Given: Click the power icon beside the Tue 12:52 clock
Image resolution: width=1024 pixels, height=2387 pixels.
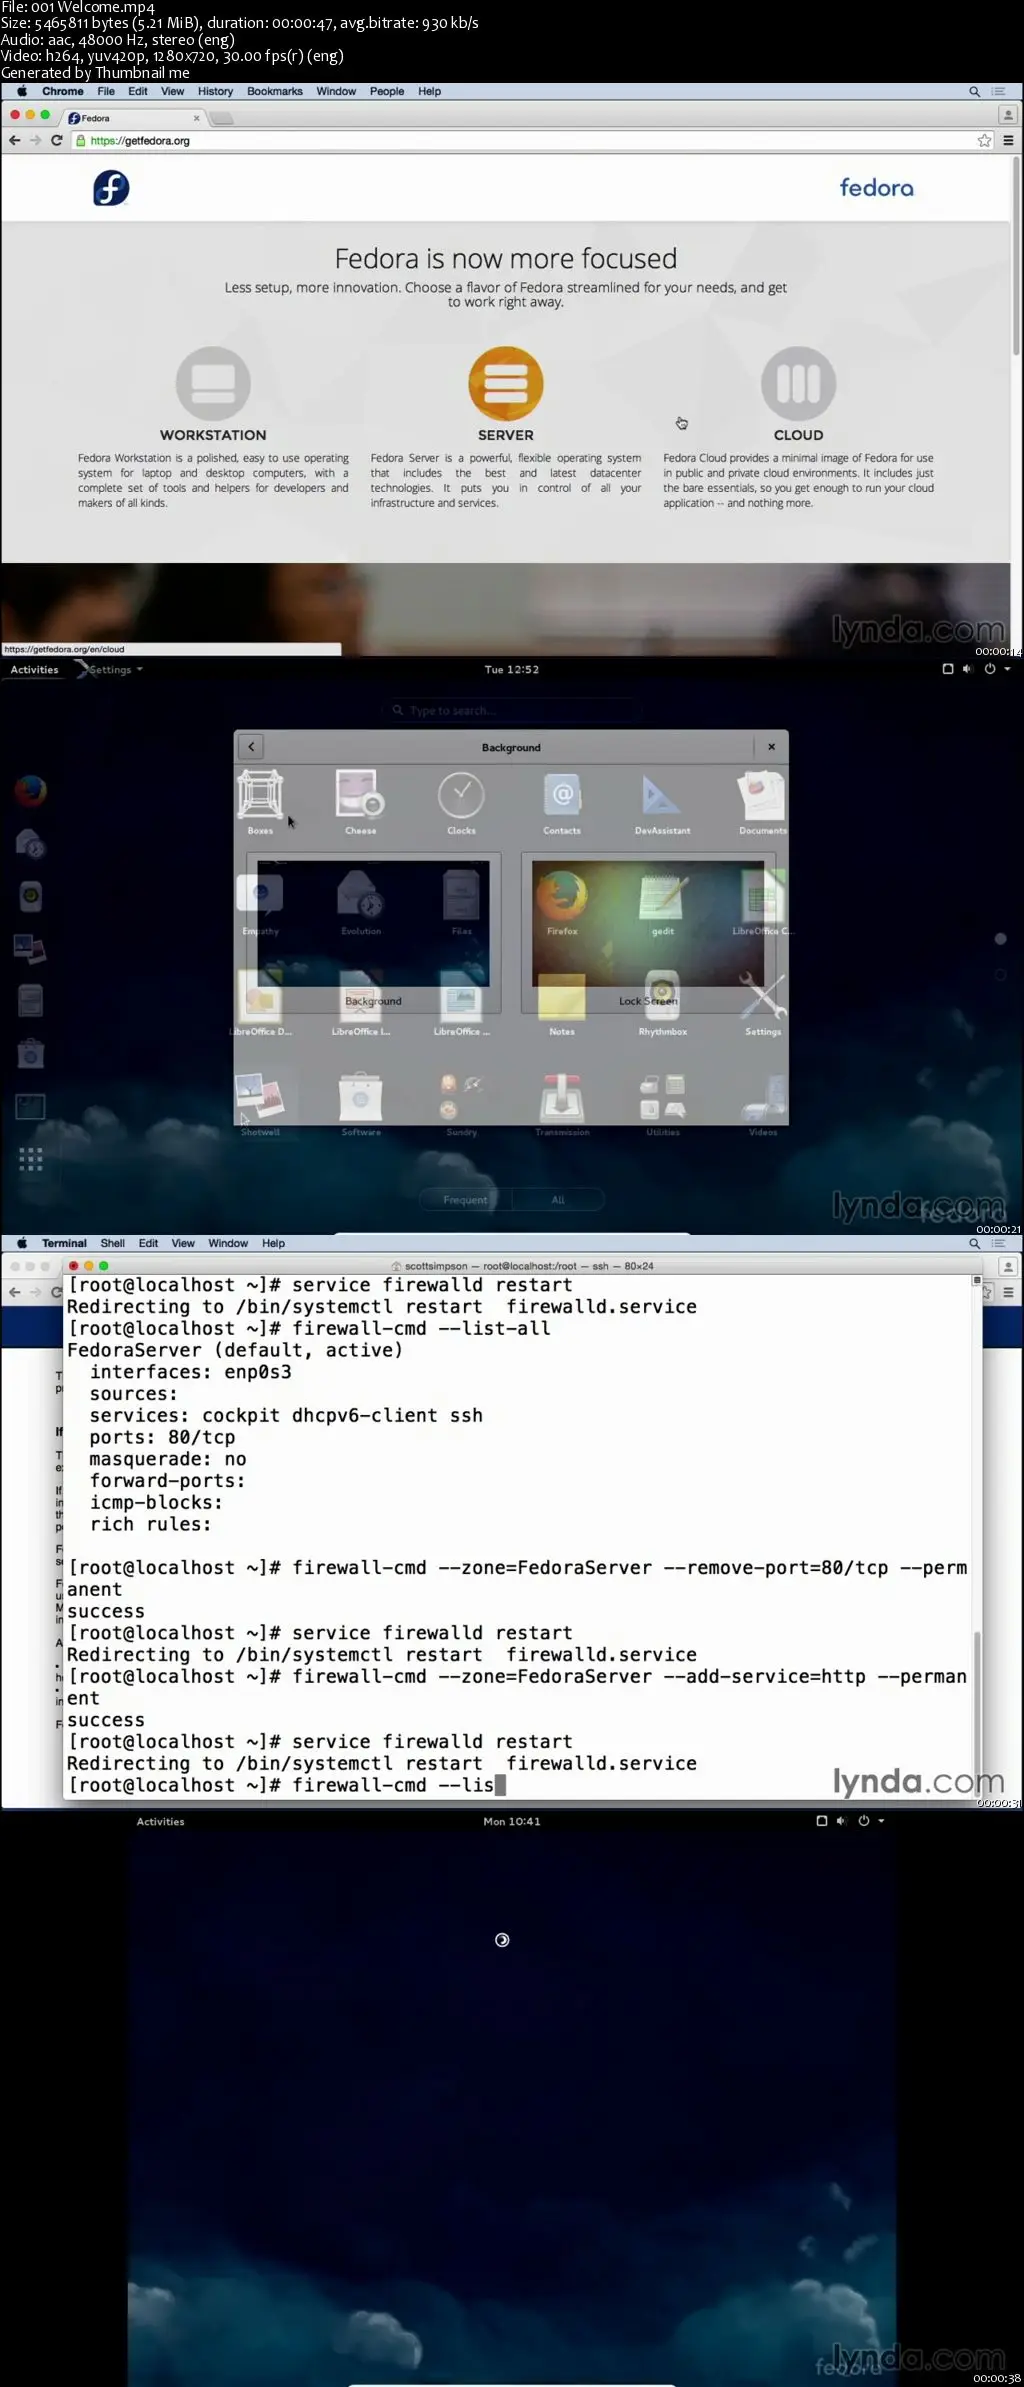Looking at the screenshot, I should tap(990, 669).
